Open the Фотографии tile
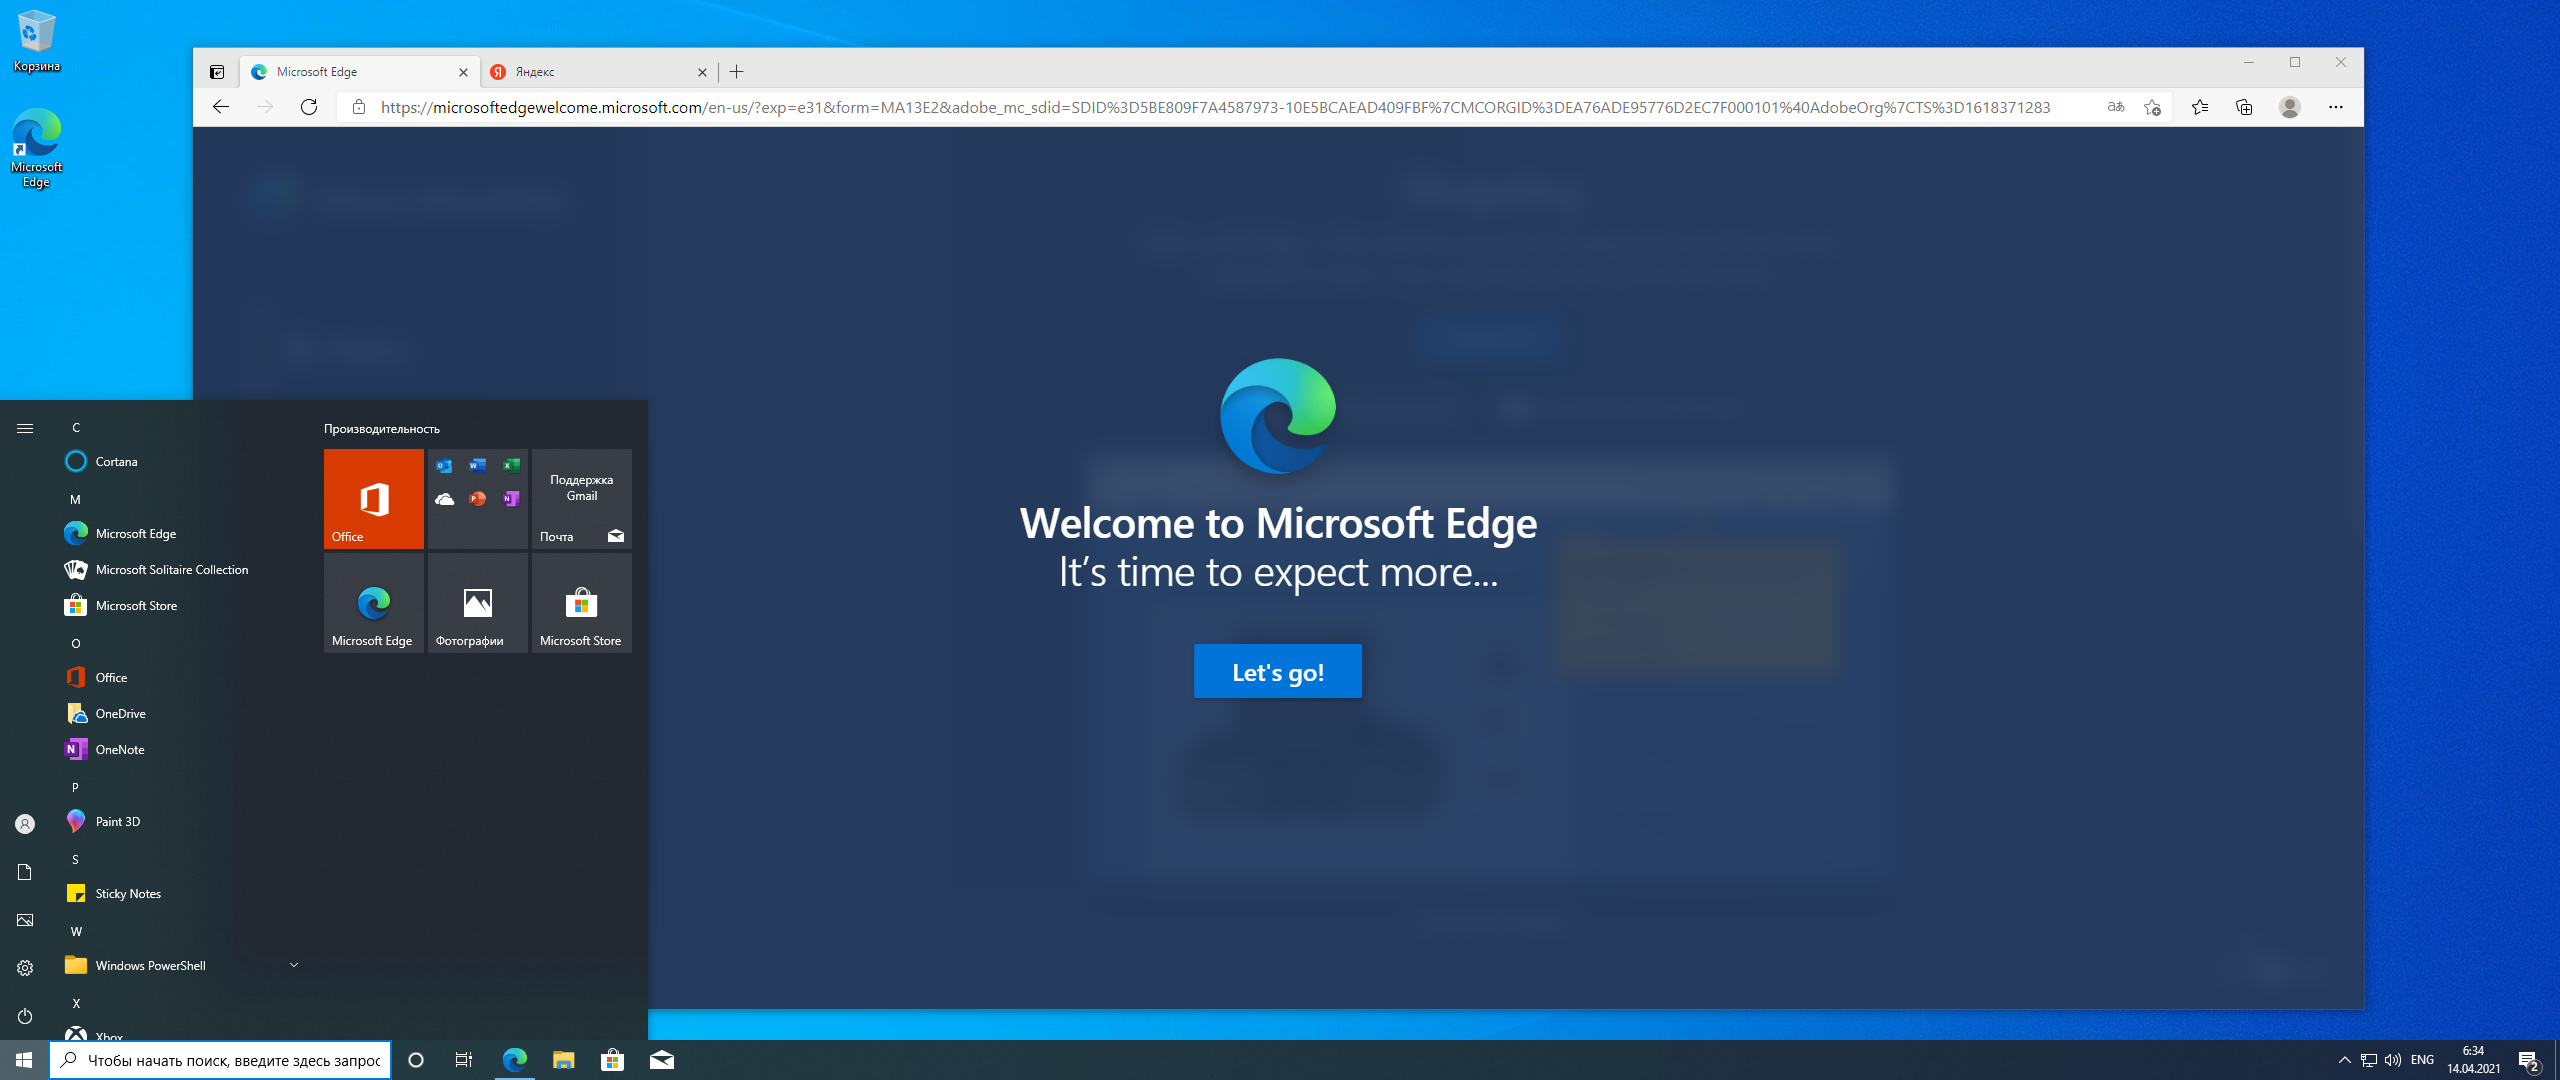The width and height of the screenshot is (2560, 1080). point(478,603)
